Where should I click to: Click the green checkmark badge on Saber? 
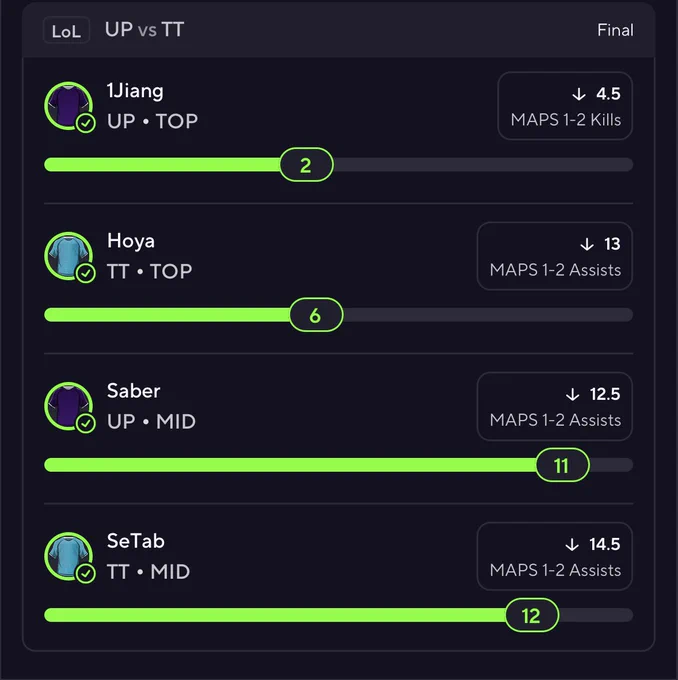click(86, 424)
